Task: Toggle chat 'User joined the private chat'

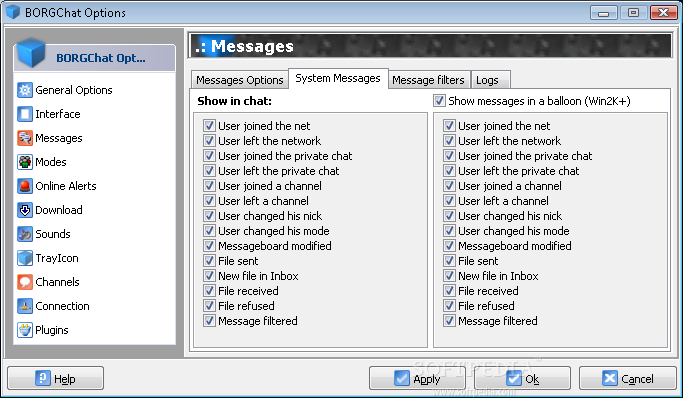Action: click(x=209, y=156)
